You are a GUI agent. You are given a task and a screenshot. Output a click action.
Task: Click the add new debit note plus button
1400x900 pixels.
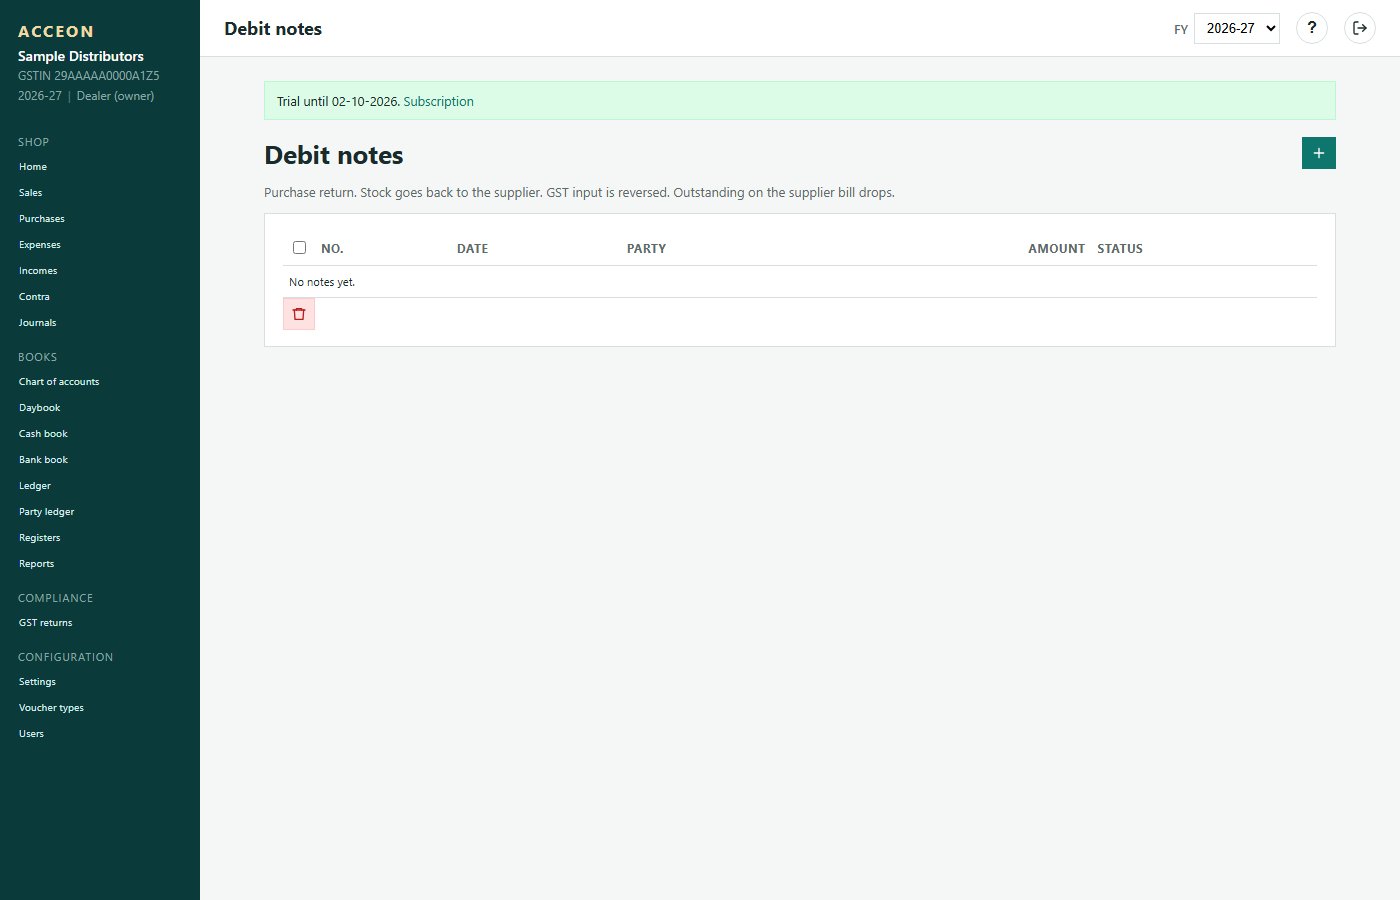1318,153
